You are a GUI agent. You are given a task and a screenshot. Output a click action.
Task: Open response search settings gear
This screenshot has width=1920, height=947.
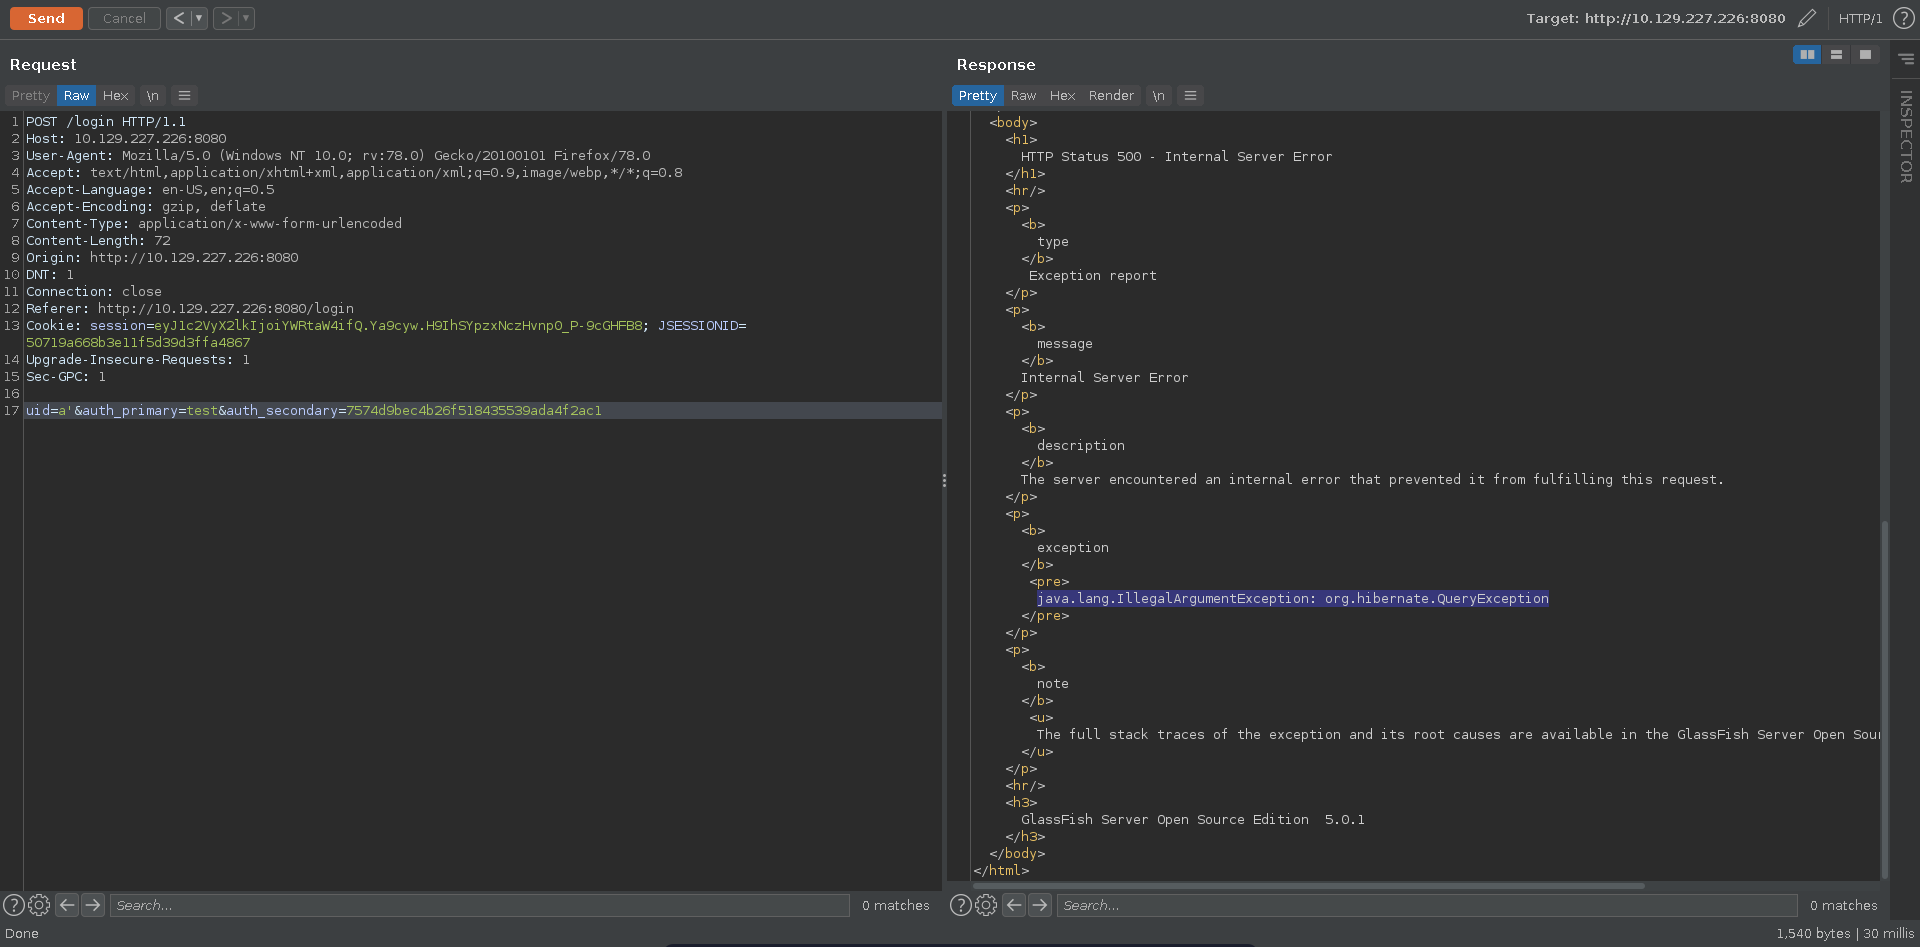click(986, 905)
